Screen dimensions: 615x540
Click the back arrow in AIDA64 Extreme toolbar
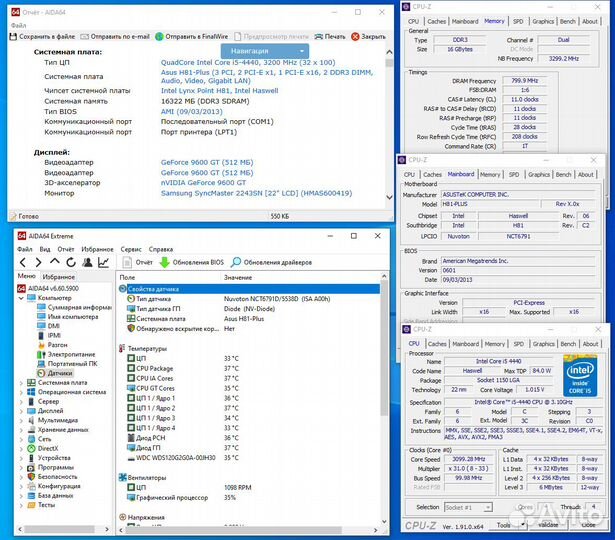(23, 262)
